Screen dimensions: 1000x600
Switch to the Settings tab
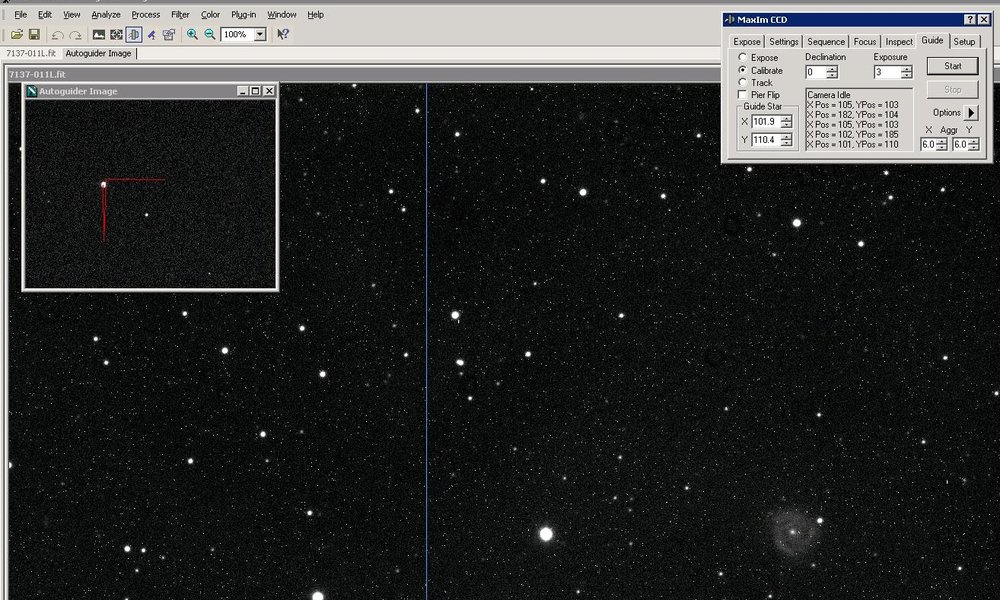(x=784, y=41)
